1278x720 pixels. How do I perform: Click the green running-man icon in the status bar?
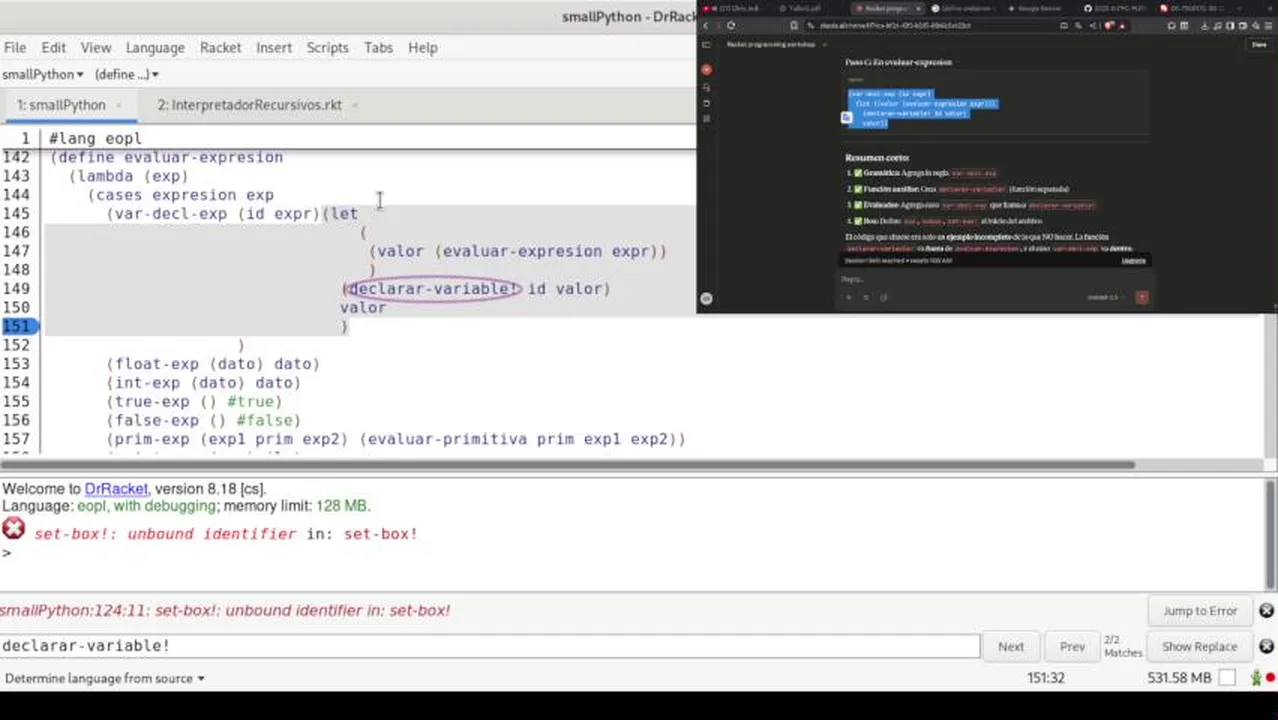(1257, 678)
